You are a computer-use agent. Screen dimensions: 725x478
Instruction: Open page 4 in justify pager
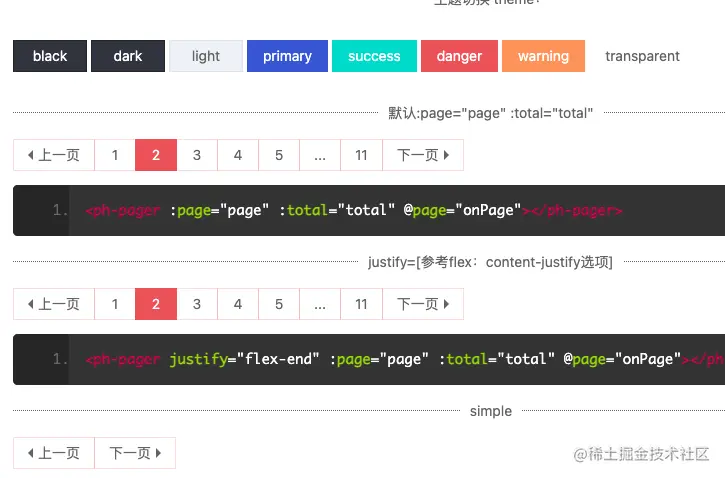[238, 304]
